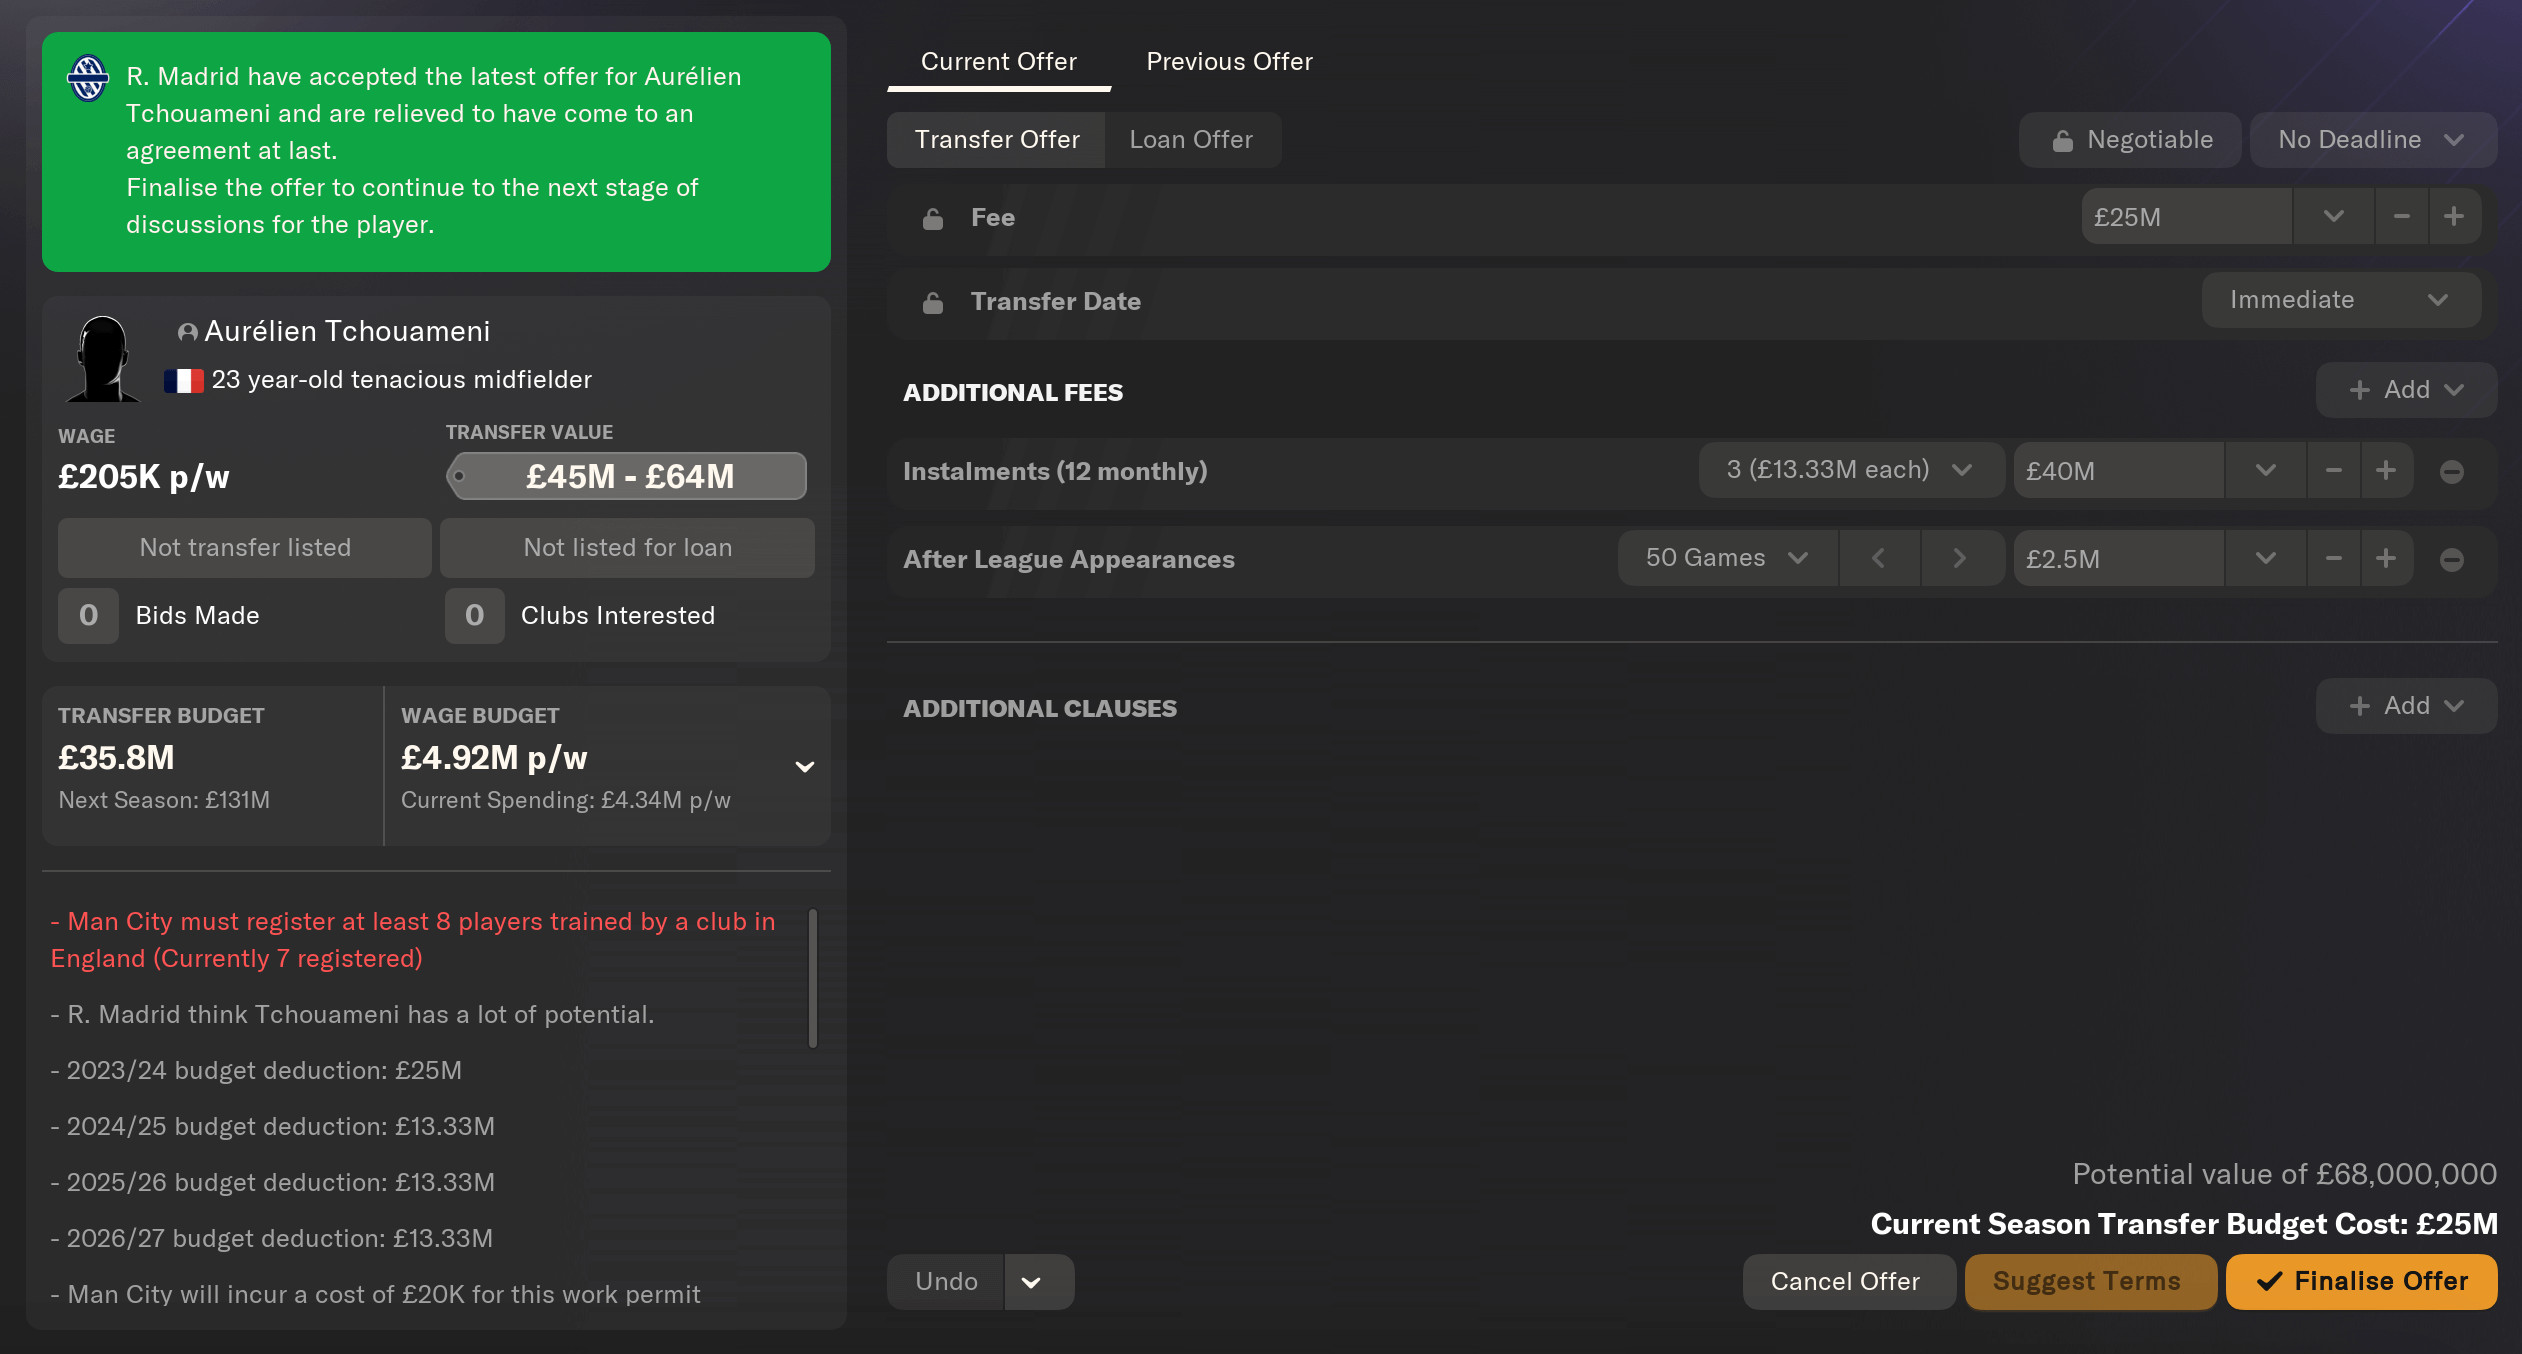
Task: Toggle the Negotiable lock button
Action: 2130,140
